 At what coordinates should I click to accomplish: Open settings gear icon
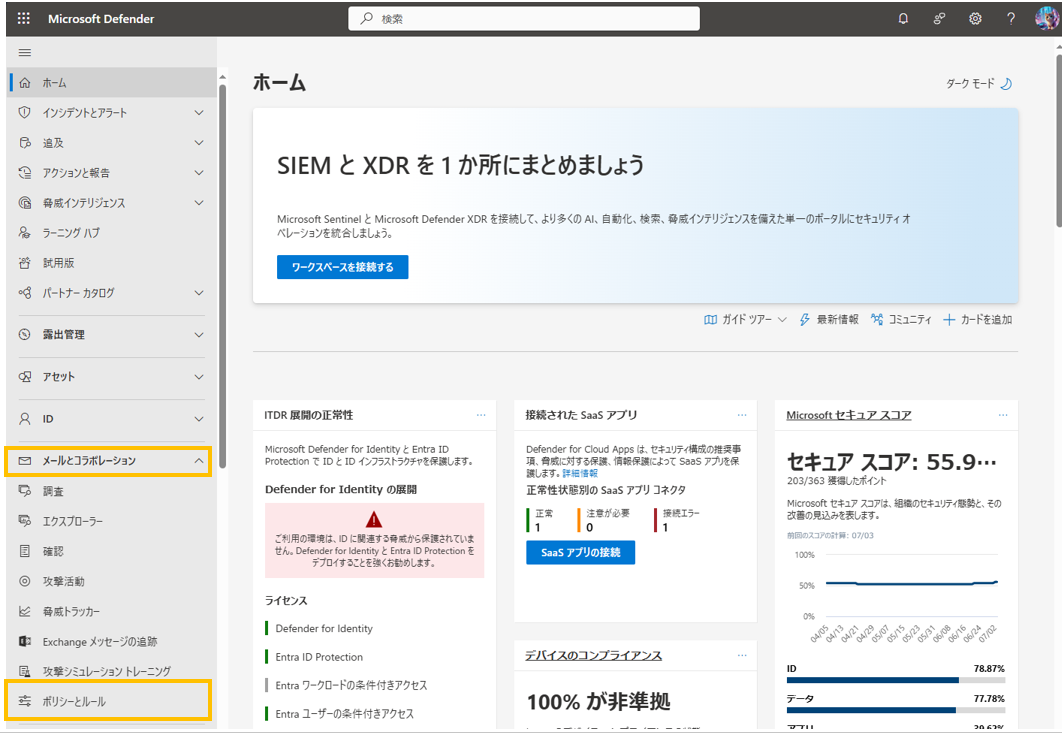975,19
